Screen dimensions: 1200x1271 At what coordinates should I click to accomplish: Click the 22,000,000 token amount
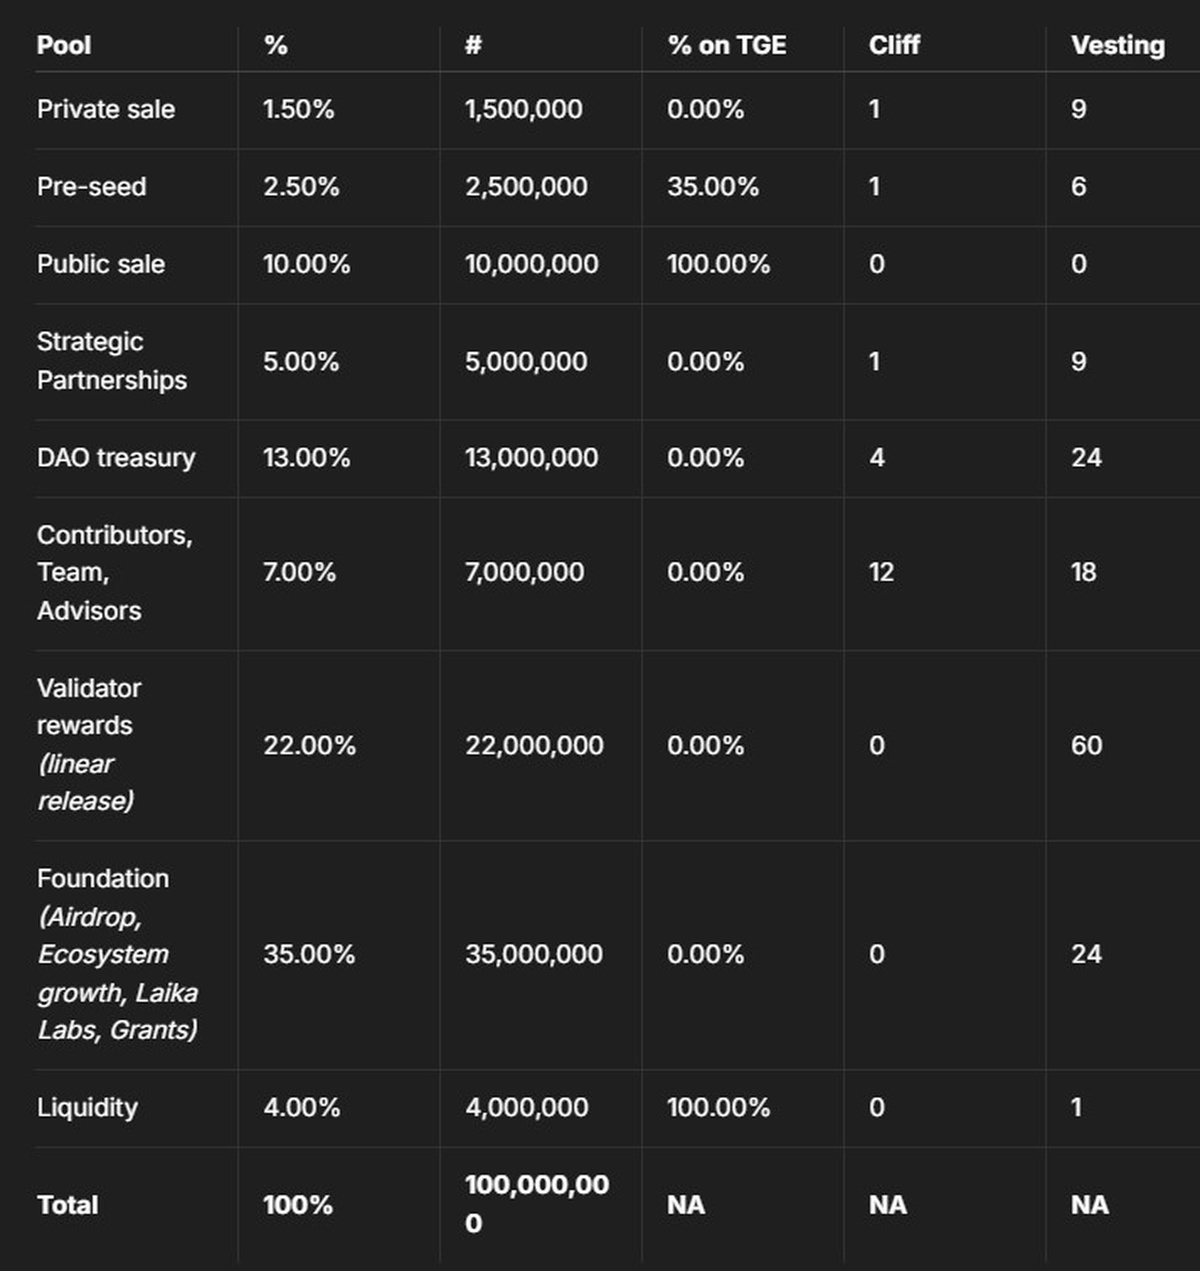[534, 746]
